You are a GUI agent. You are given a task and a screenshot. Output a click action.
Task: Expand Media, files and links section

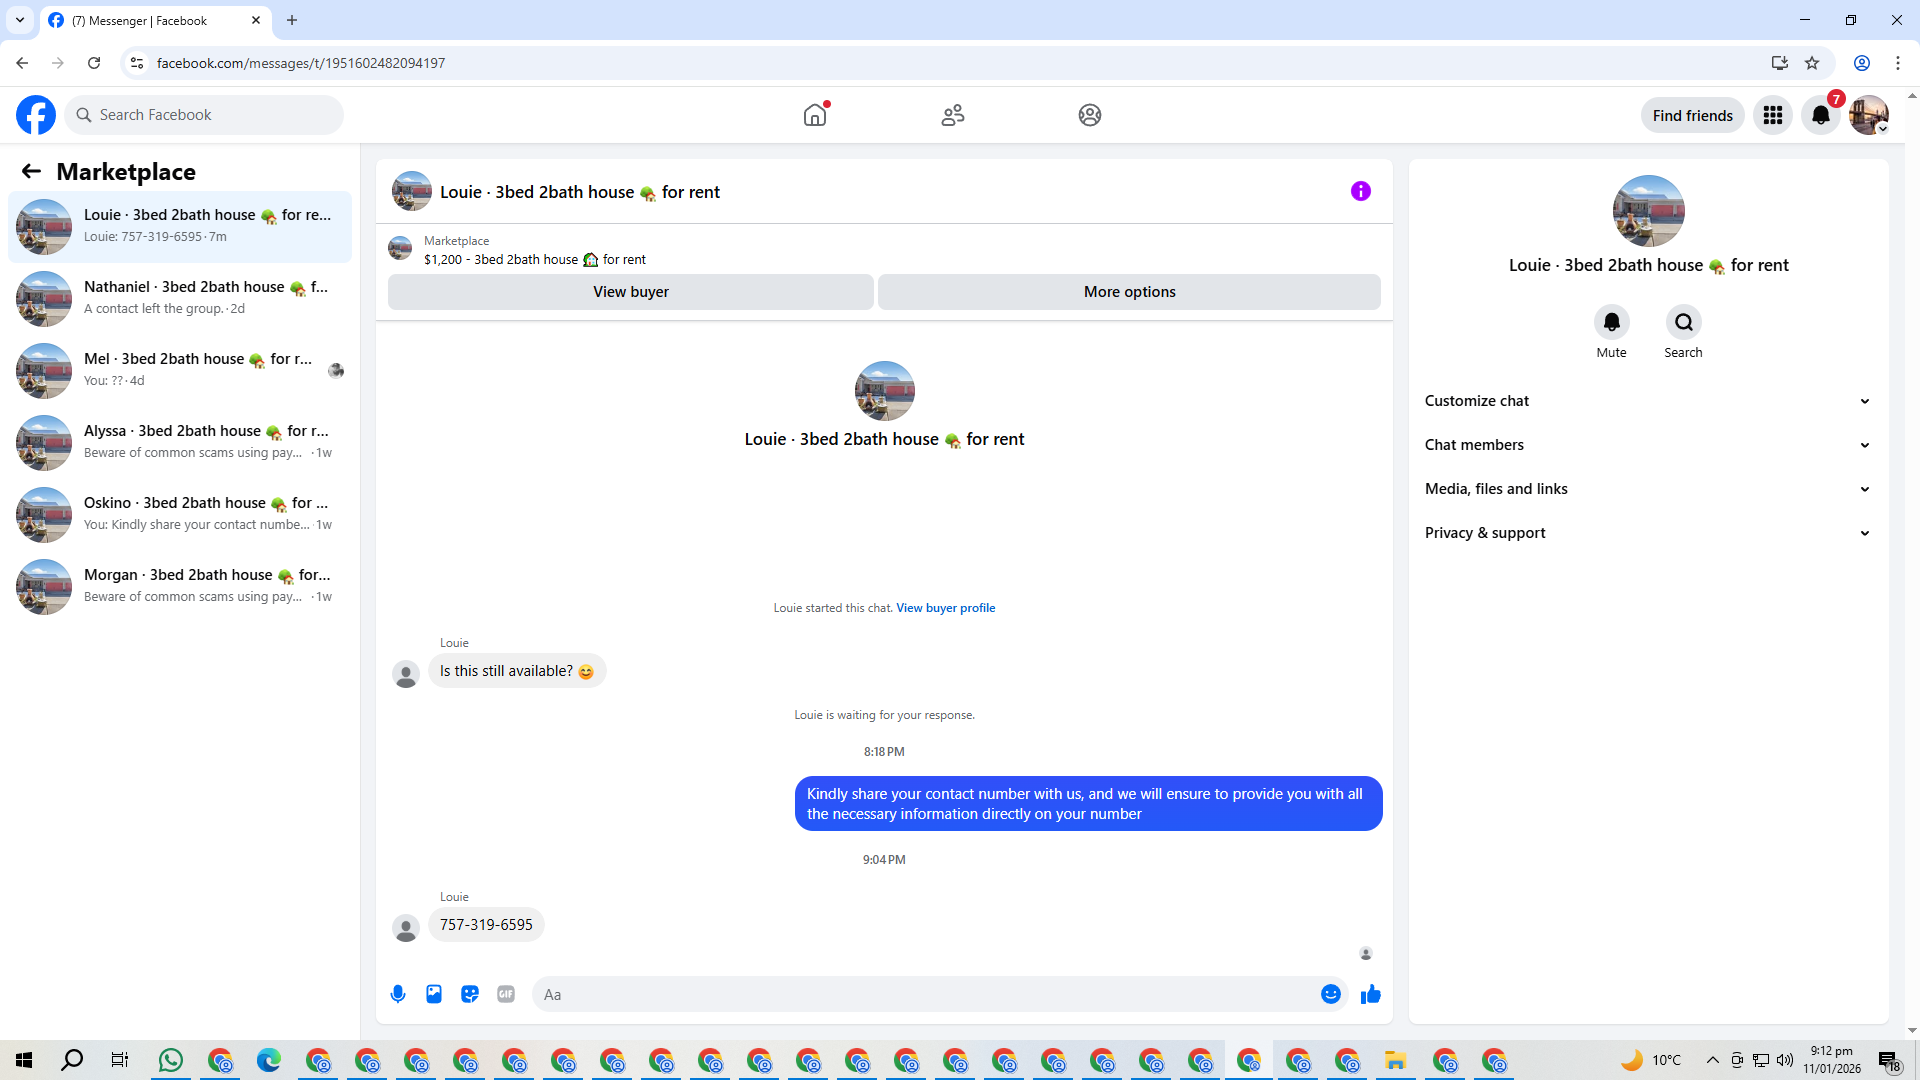1648,489
